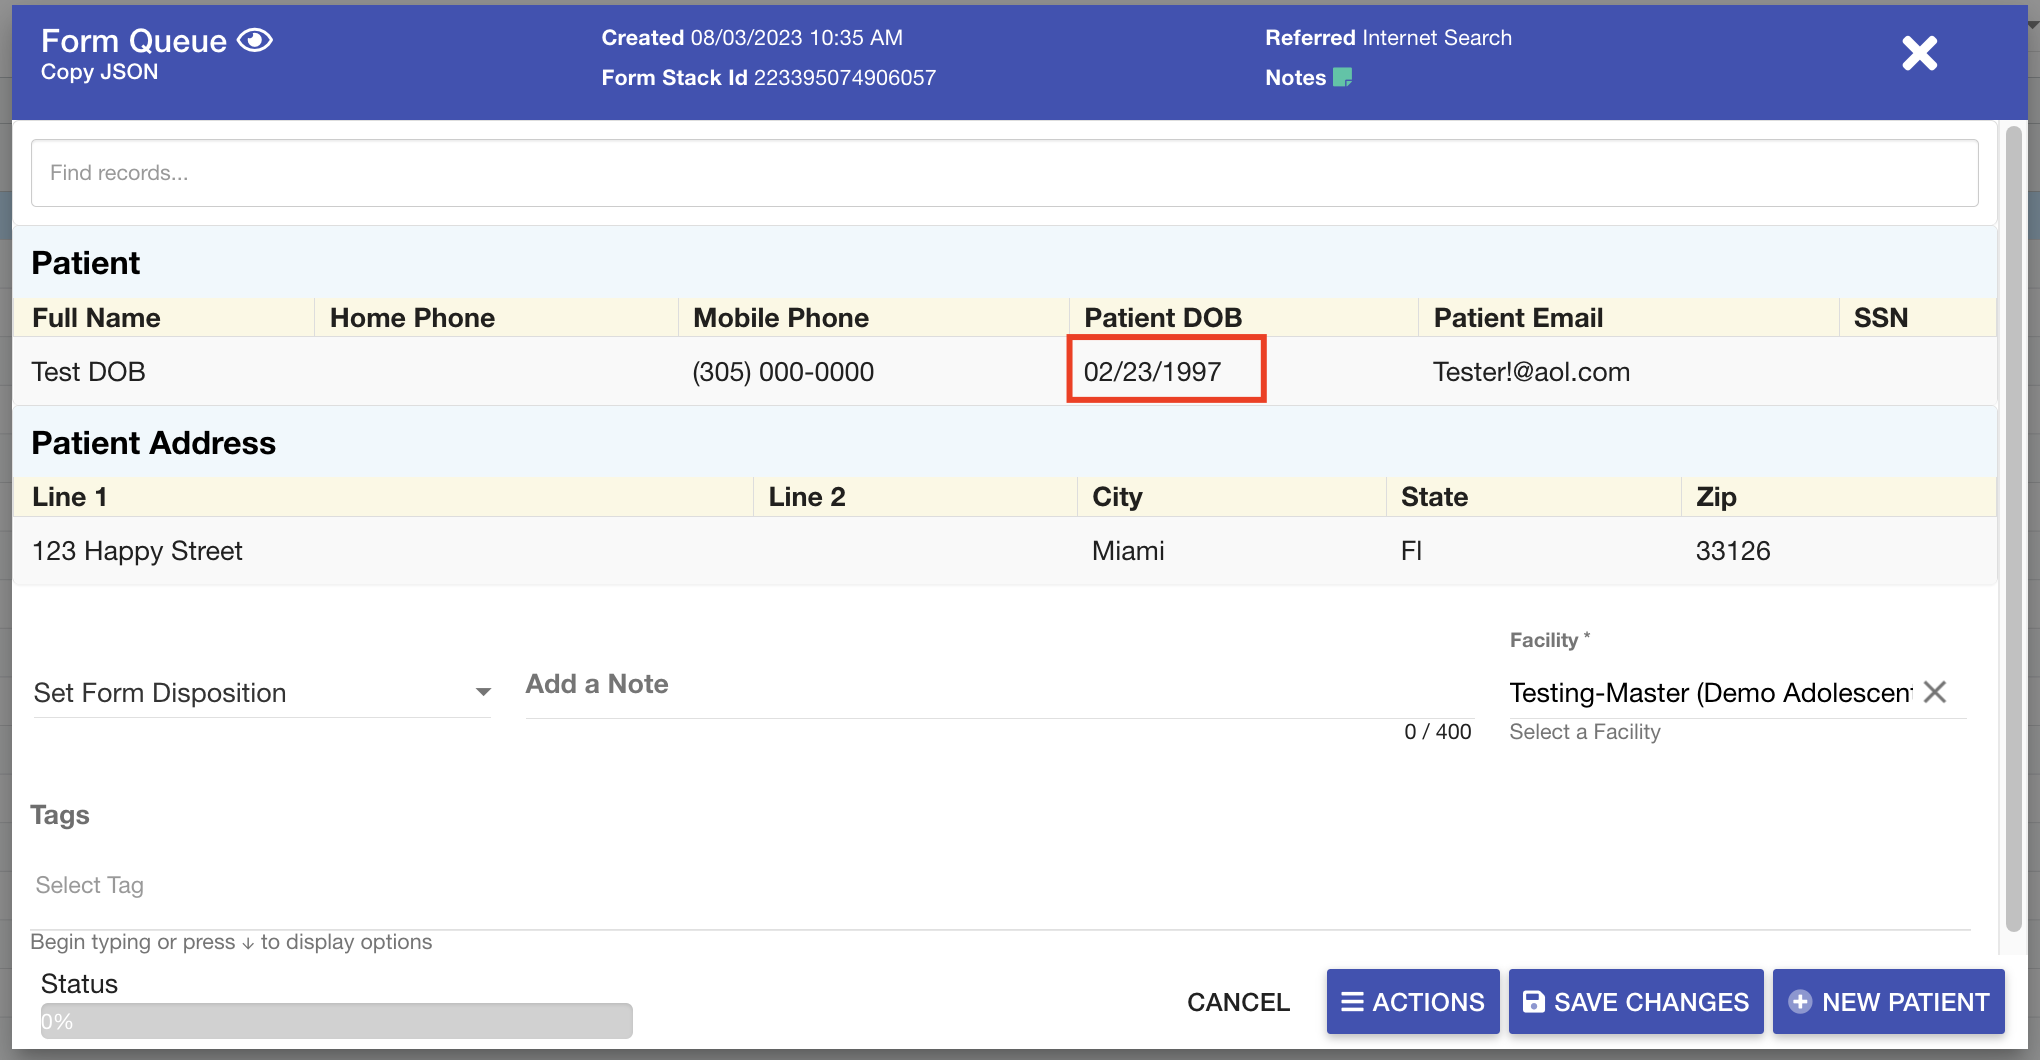The height and width of the screenshot is (1060, 2040).
Task: Click the Zip column header
Action: [x=1716, y=497]
